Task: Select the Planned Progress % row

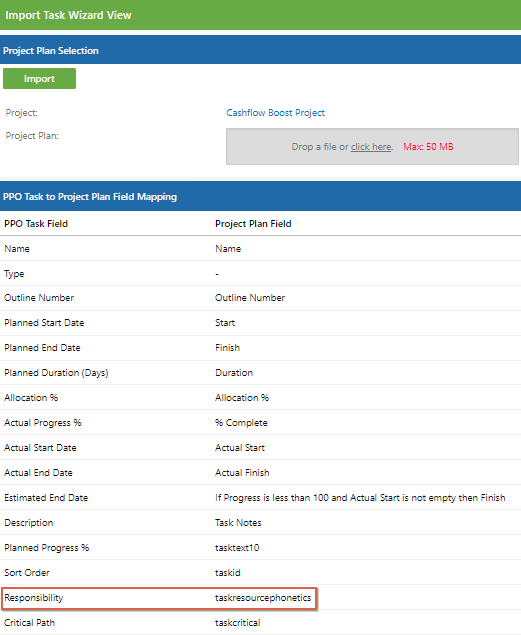Action: coord(260,548)
